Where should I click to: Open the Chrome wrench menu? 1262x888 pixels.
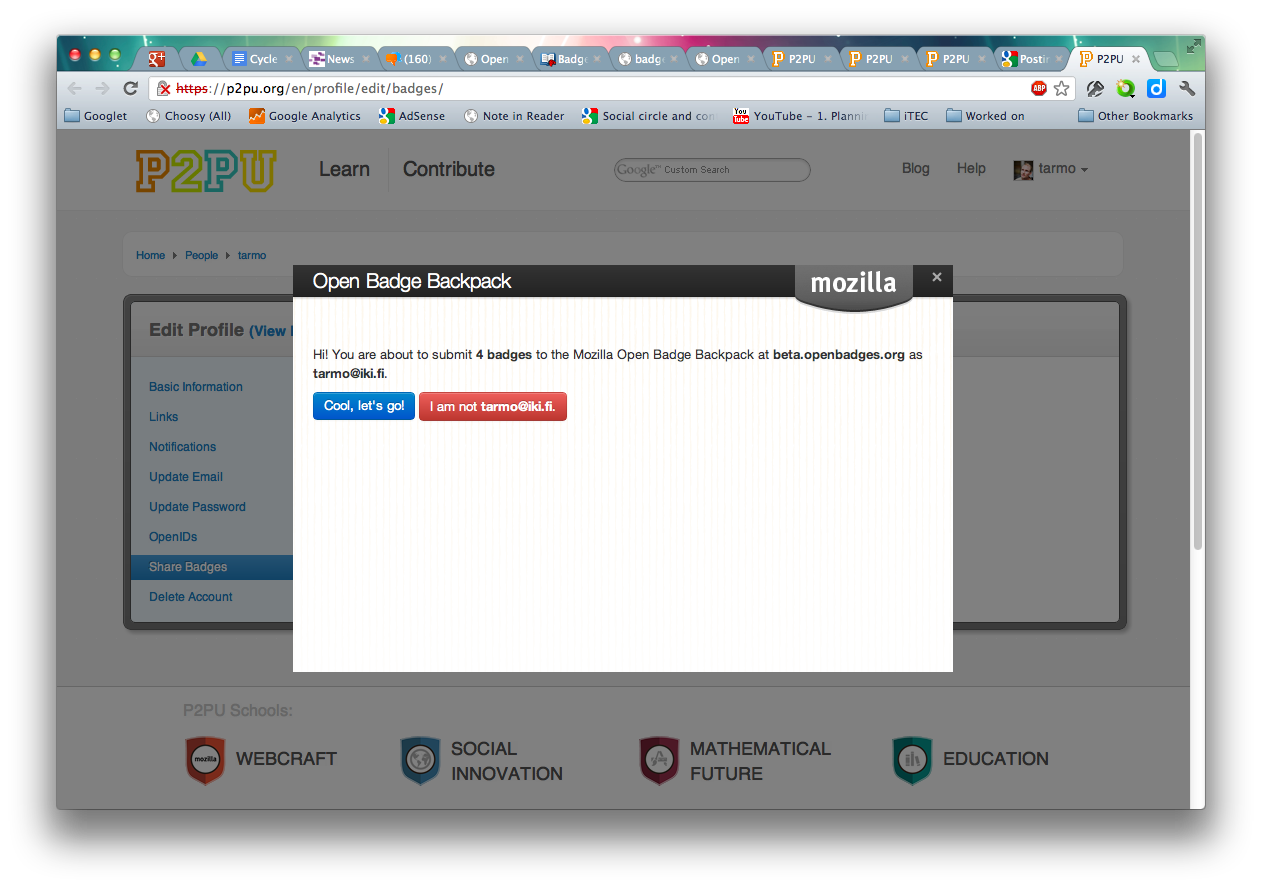pos(1187,89)
